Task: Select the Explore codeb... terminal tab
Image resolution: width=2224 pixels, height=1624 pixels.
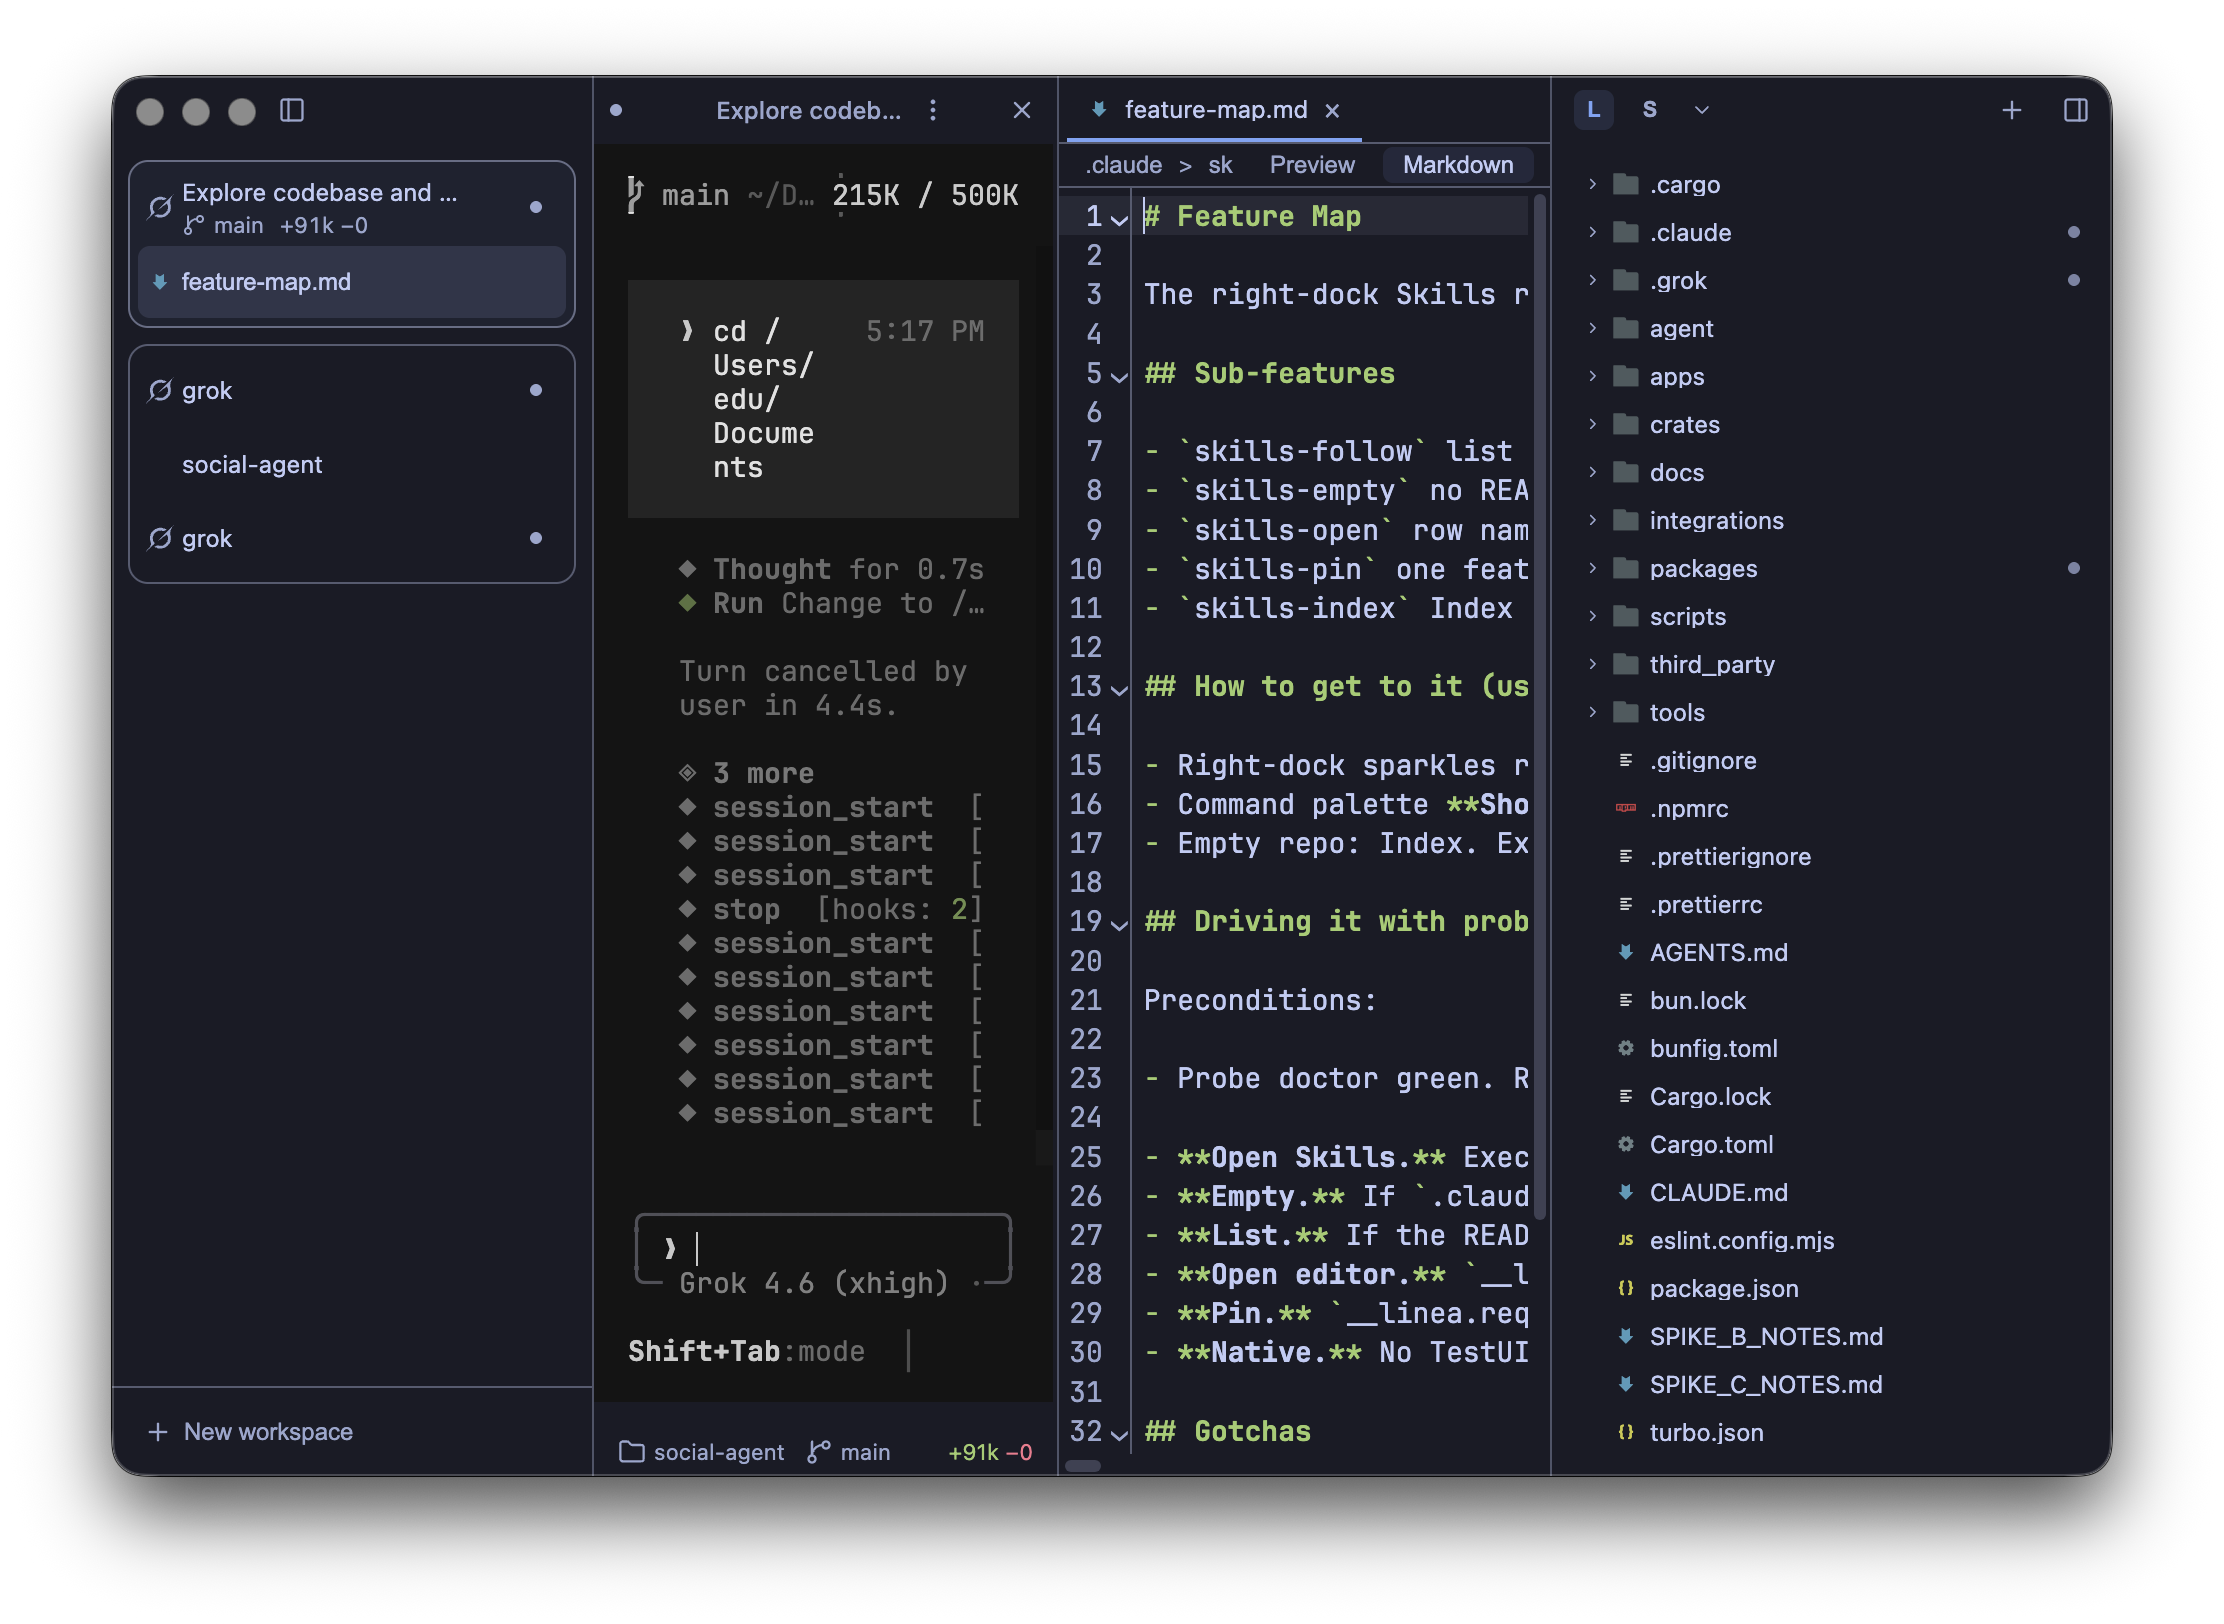Action: [x=808, y=110]
